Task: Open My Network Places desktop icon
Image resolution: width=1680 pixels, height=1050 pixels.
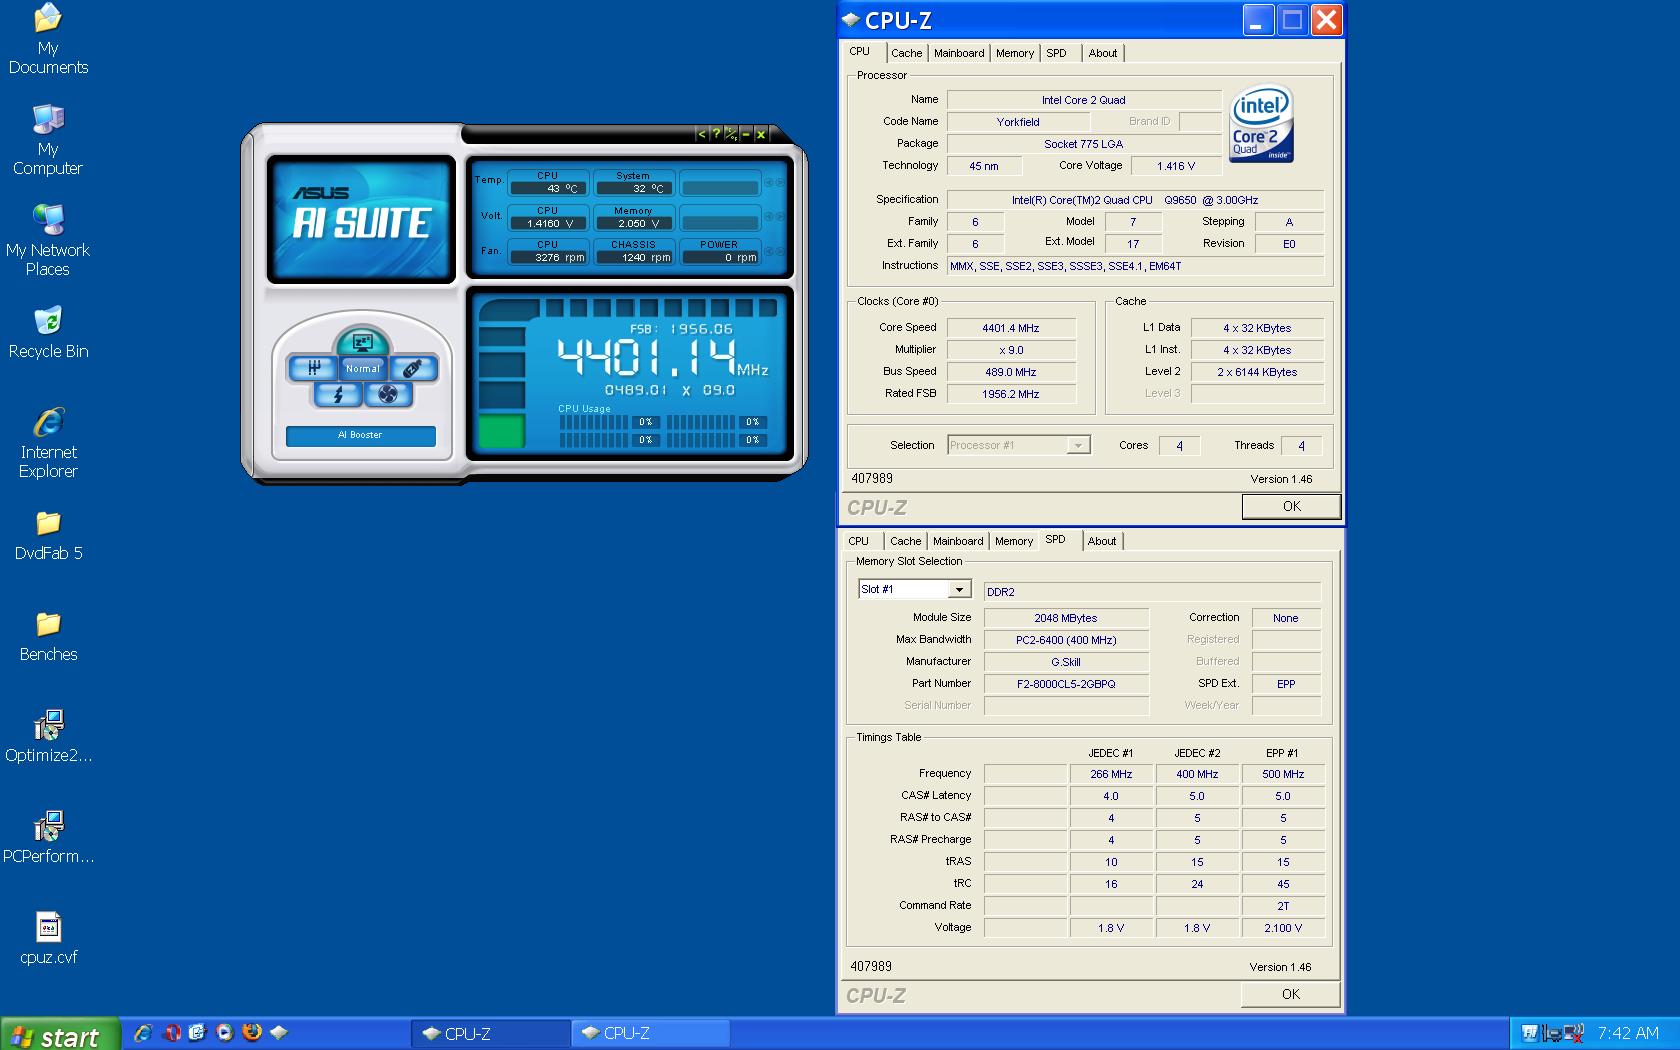Action: [x=48, y=241]
